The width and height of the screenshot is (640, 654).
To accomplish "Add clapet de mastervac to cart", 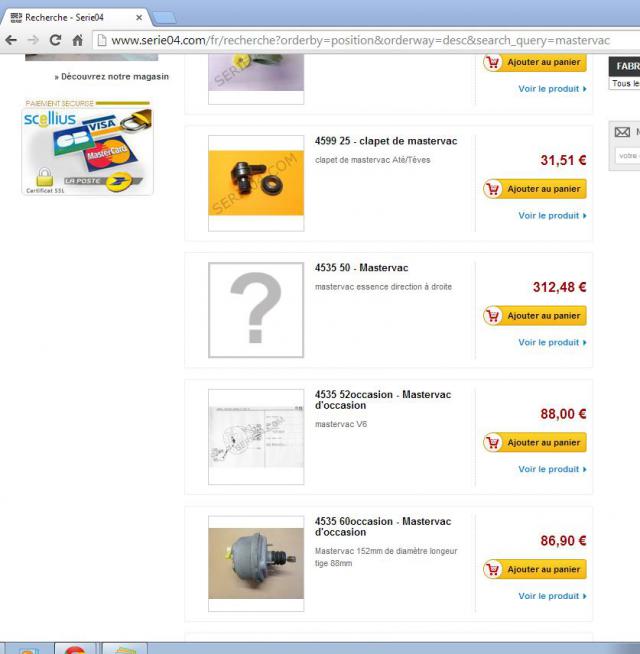I will click(535, 189).
